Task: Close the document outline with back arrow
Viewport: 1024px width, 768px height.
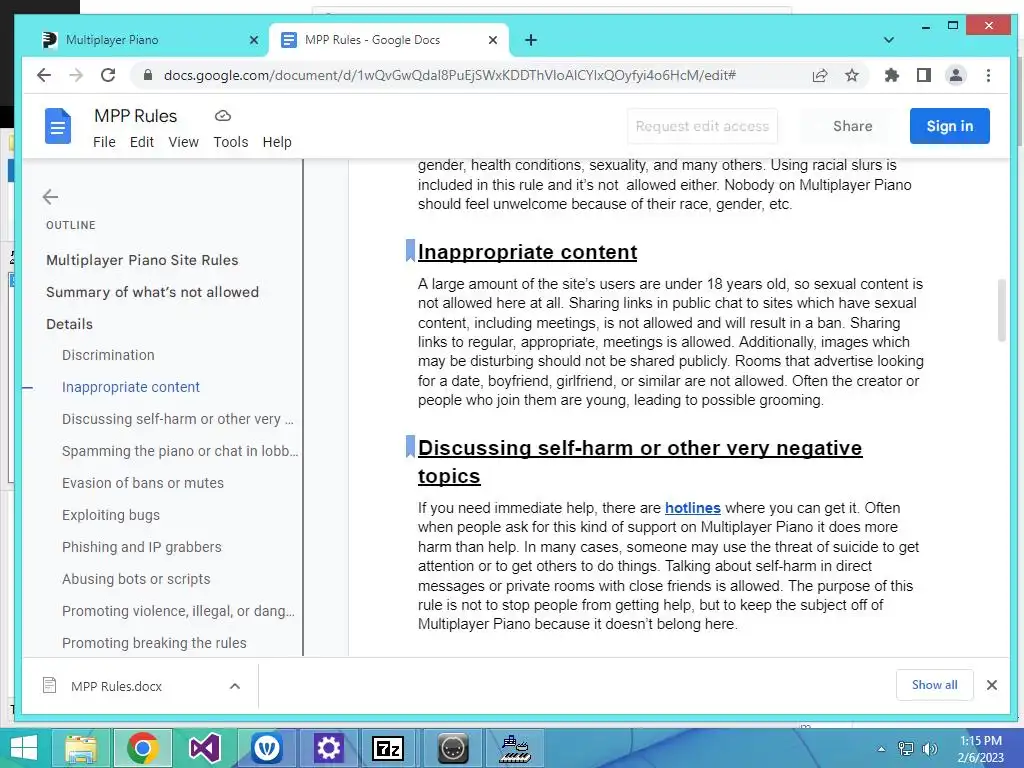Action: tap(50, 197)
